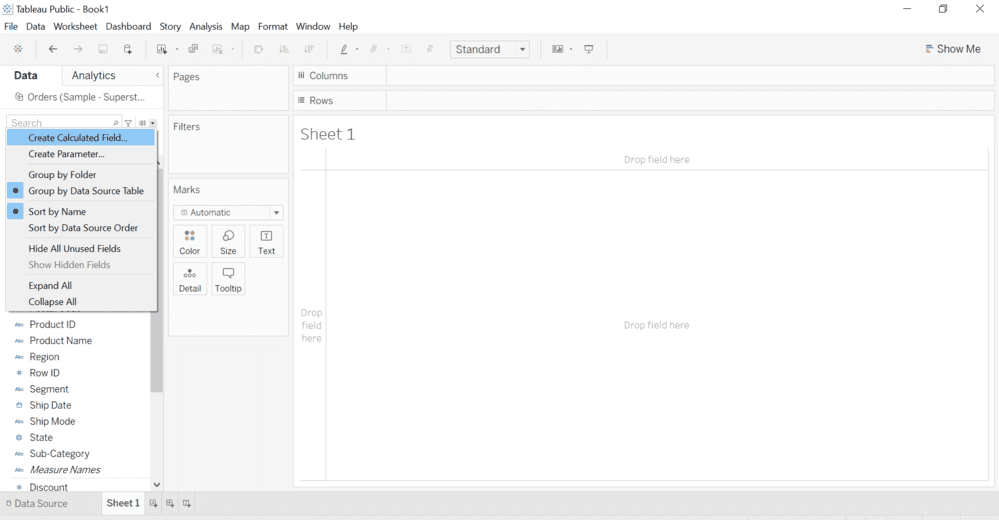This screenshot has width=999, height=520.
Task: Click the Group Members paperclip icon
Action: [374, 49]
